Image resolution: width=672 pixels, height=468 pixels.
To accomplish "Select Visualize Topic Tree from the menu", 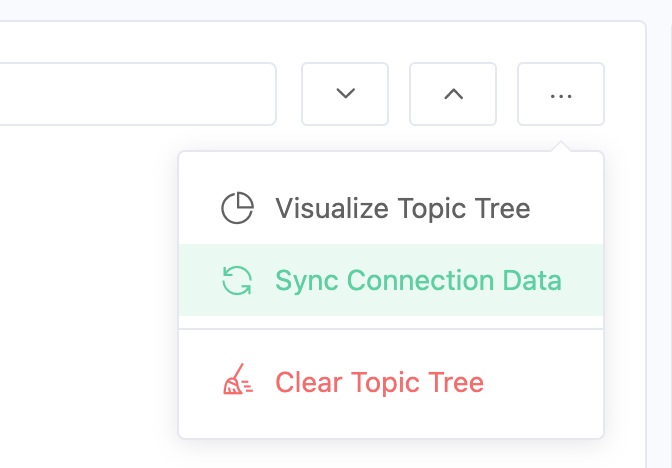I will (402, 208).
